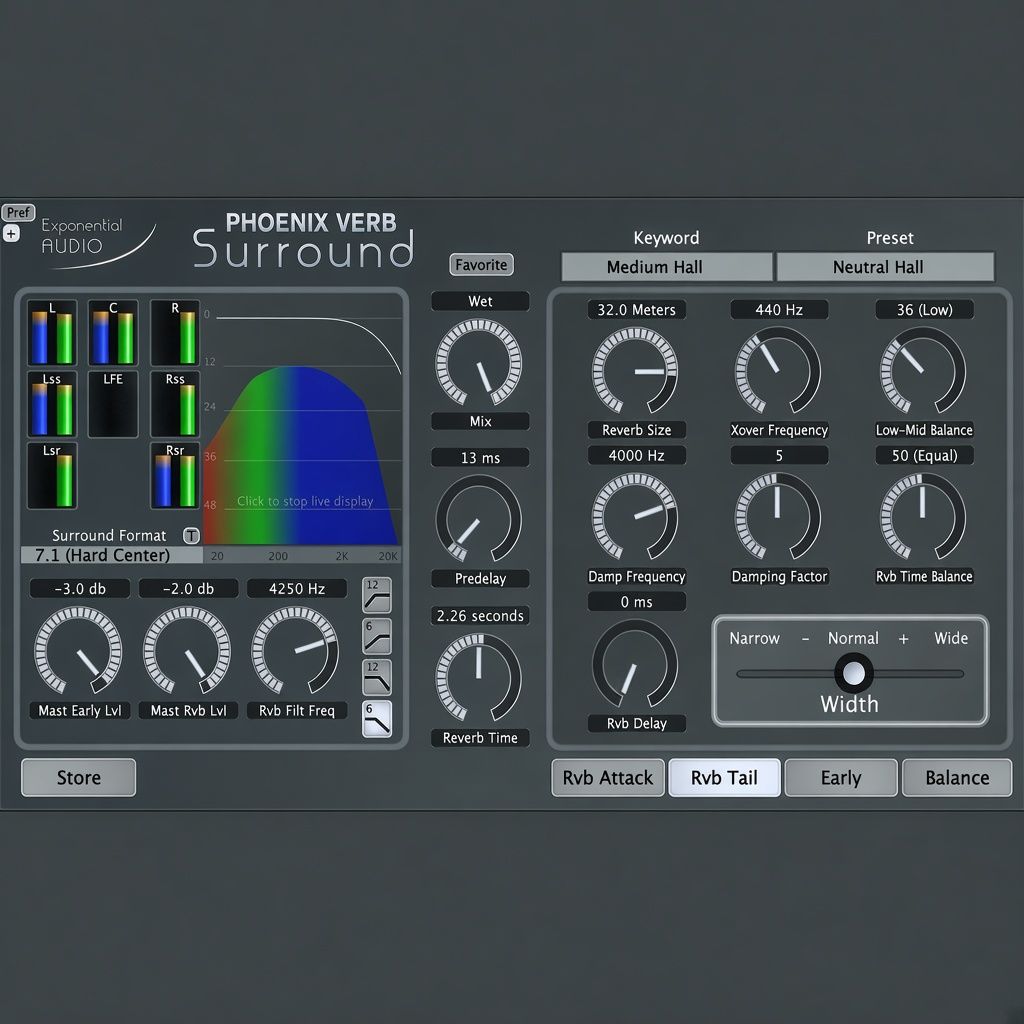Click the -2.0 db reverb level field
This screenshot has height=1024, width=1024.
tap(188, 588)
